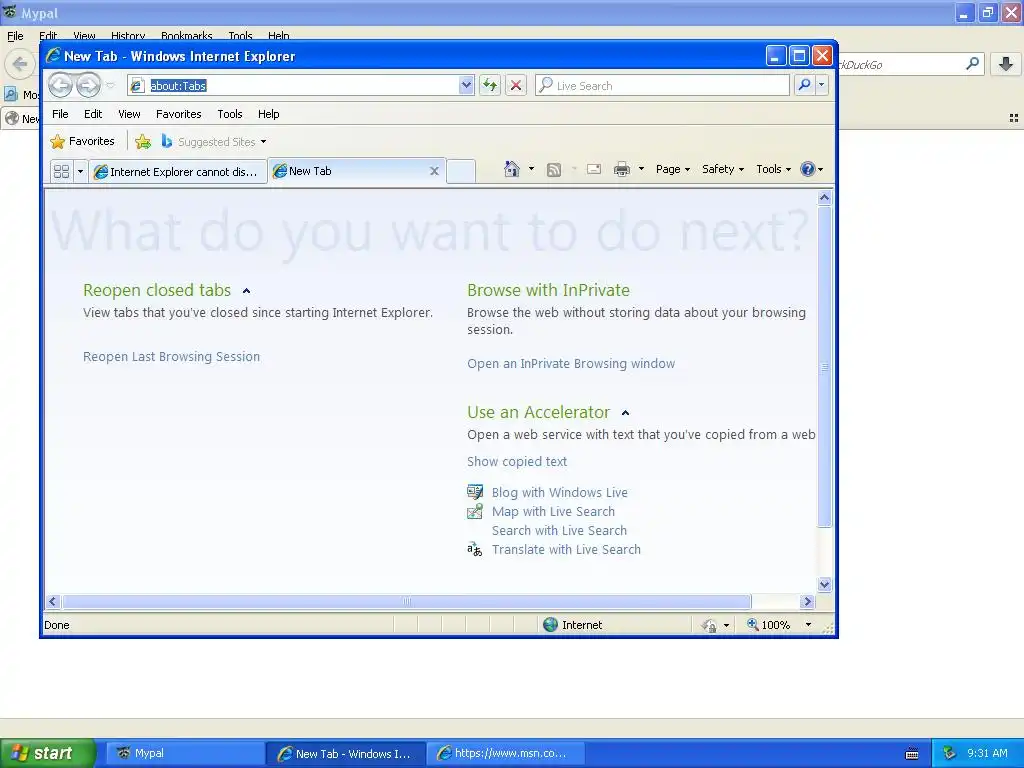Click the system tray network icon
Viewport: 1024px width, 768px height.
pos(949,754)
